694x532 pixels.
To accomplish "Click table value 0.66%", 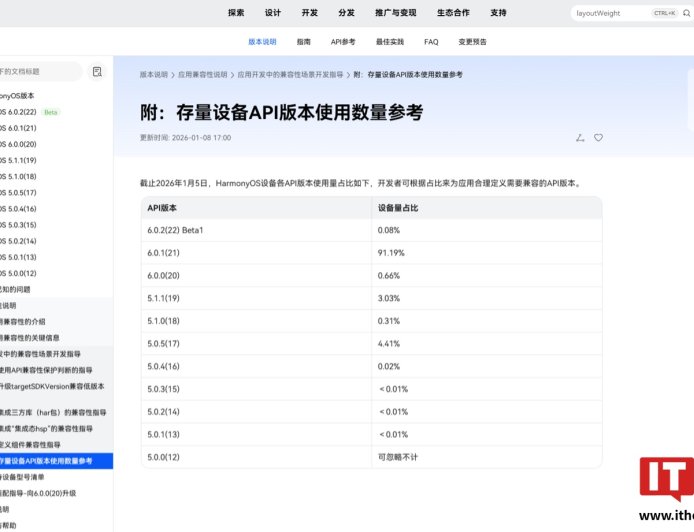I will point(389,275).
